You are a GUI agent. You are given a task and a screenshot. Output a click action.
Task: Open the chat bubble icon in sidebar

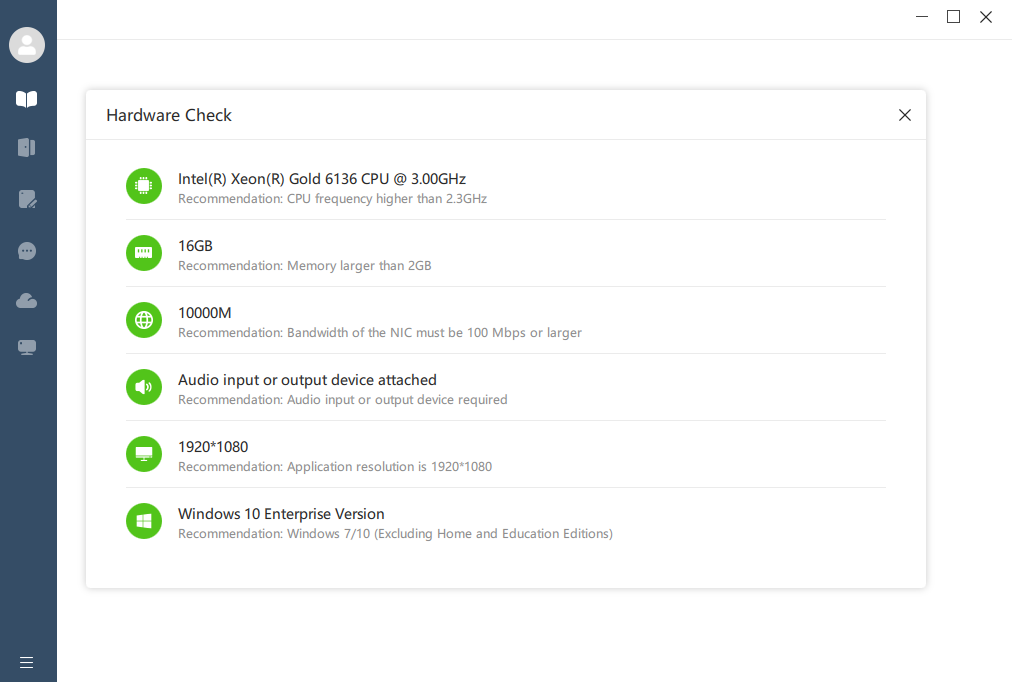27,251
